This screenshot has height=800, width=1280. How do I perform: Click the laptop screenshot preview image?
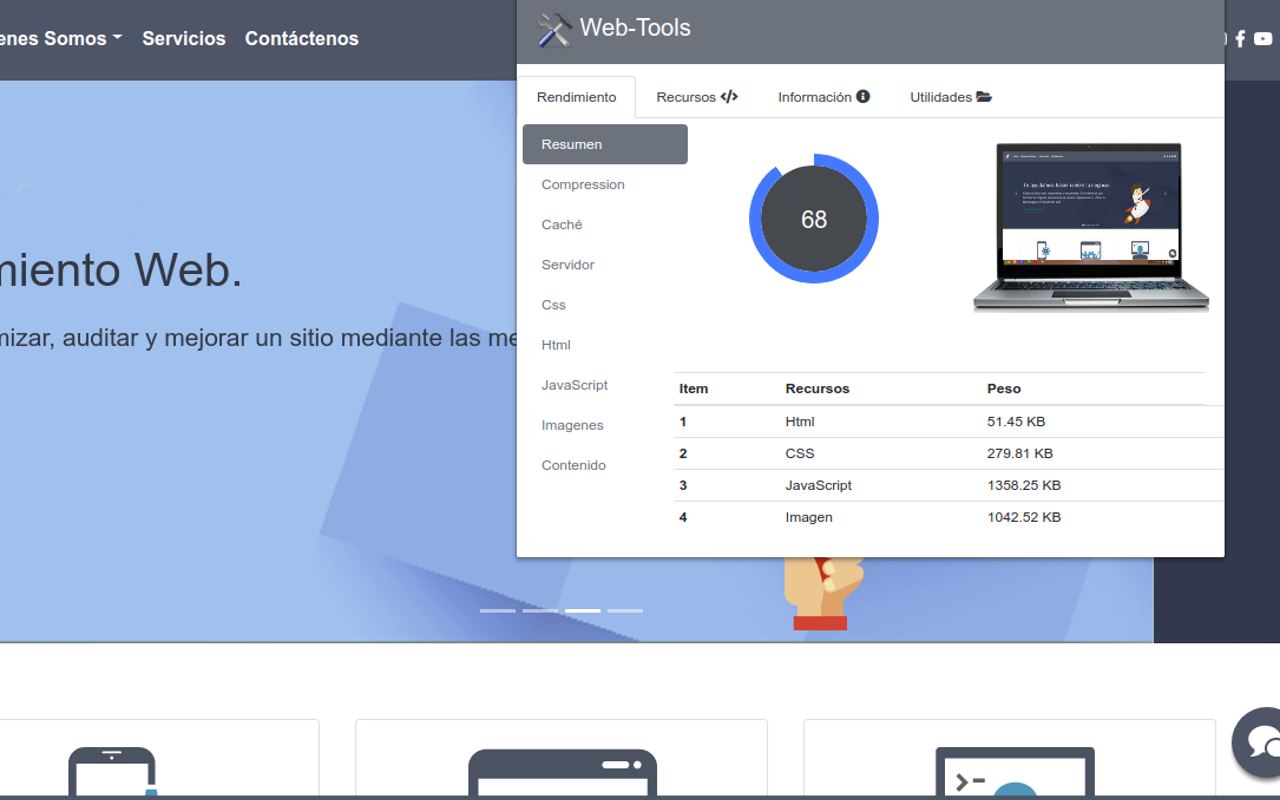pyautogui.click(x=1090, y=225)
